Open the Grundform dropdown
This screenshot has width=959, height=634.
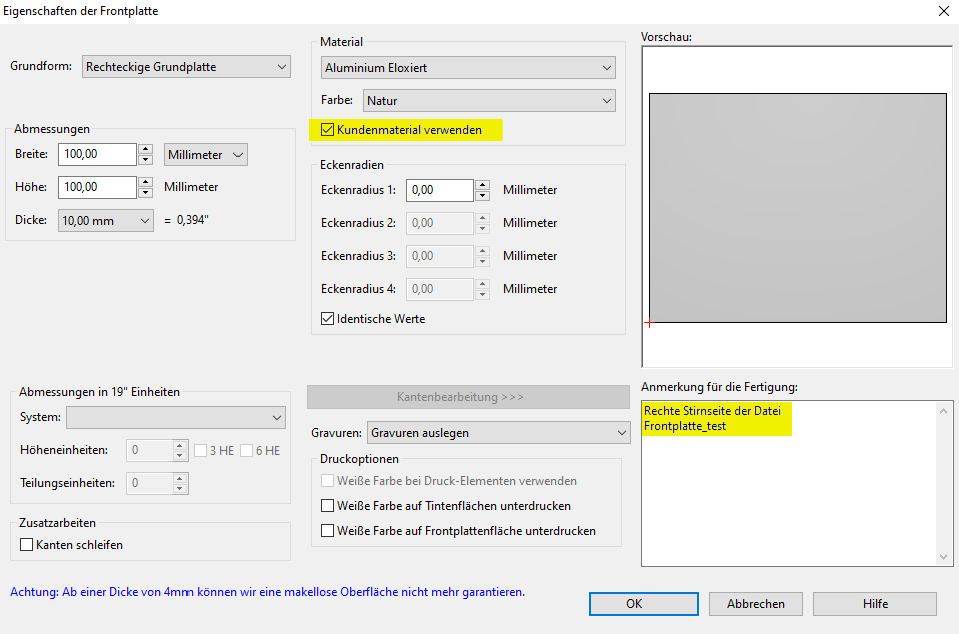(186, 67)
